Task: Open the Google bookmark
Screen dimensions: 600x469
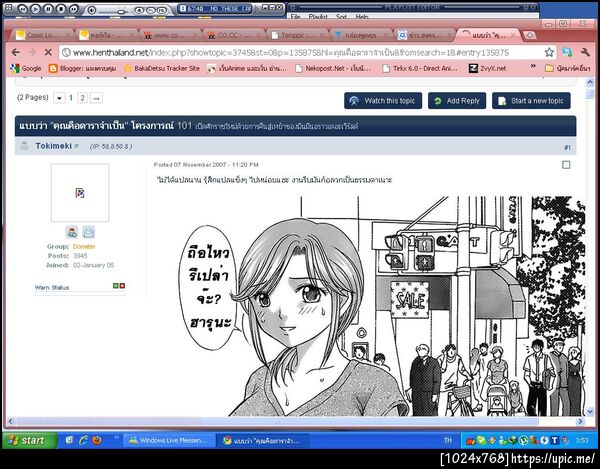Action: point(26,68)
